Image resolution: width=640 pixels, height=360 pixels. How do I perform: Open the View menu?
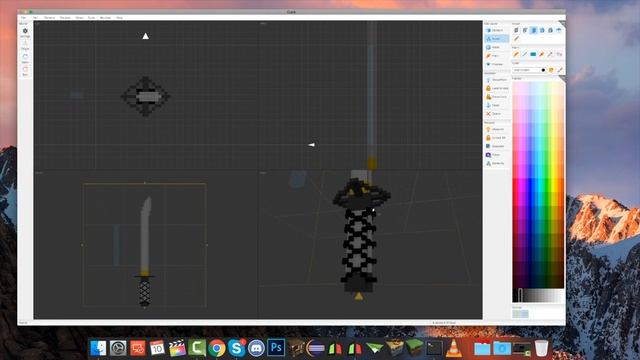coord(79,18)
